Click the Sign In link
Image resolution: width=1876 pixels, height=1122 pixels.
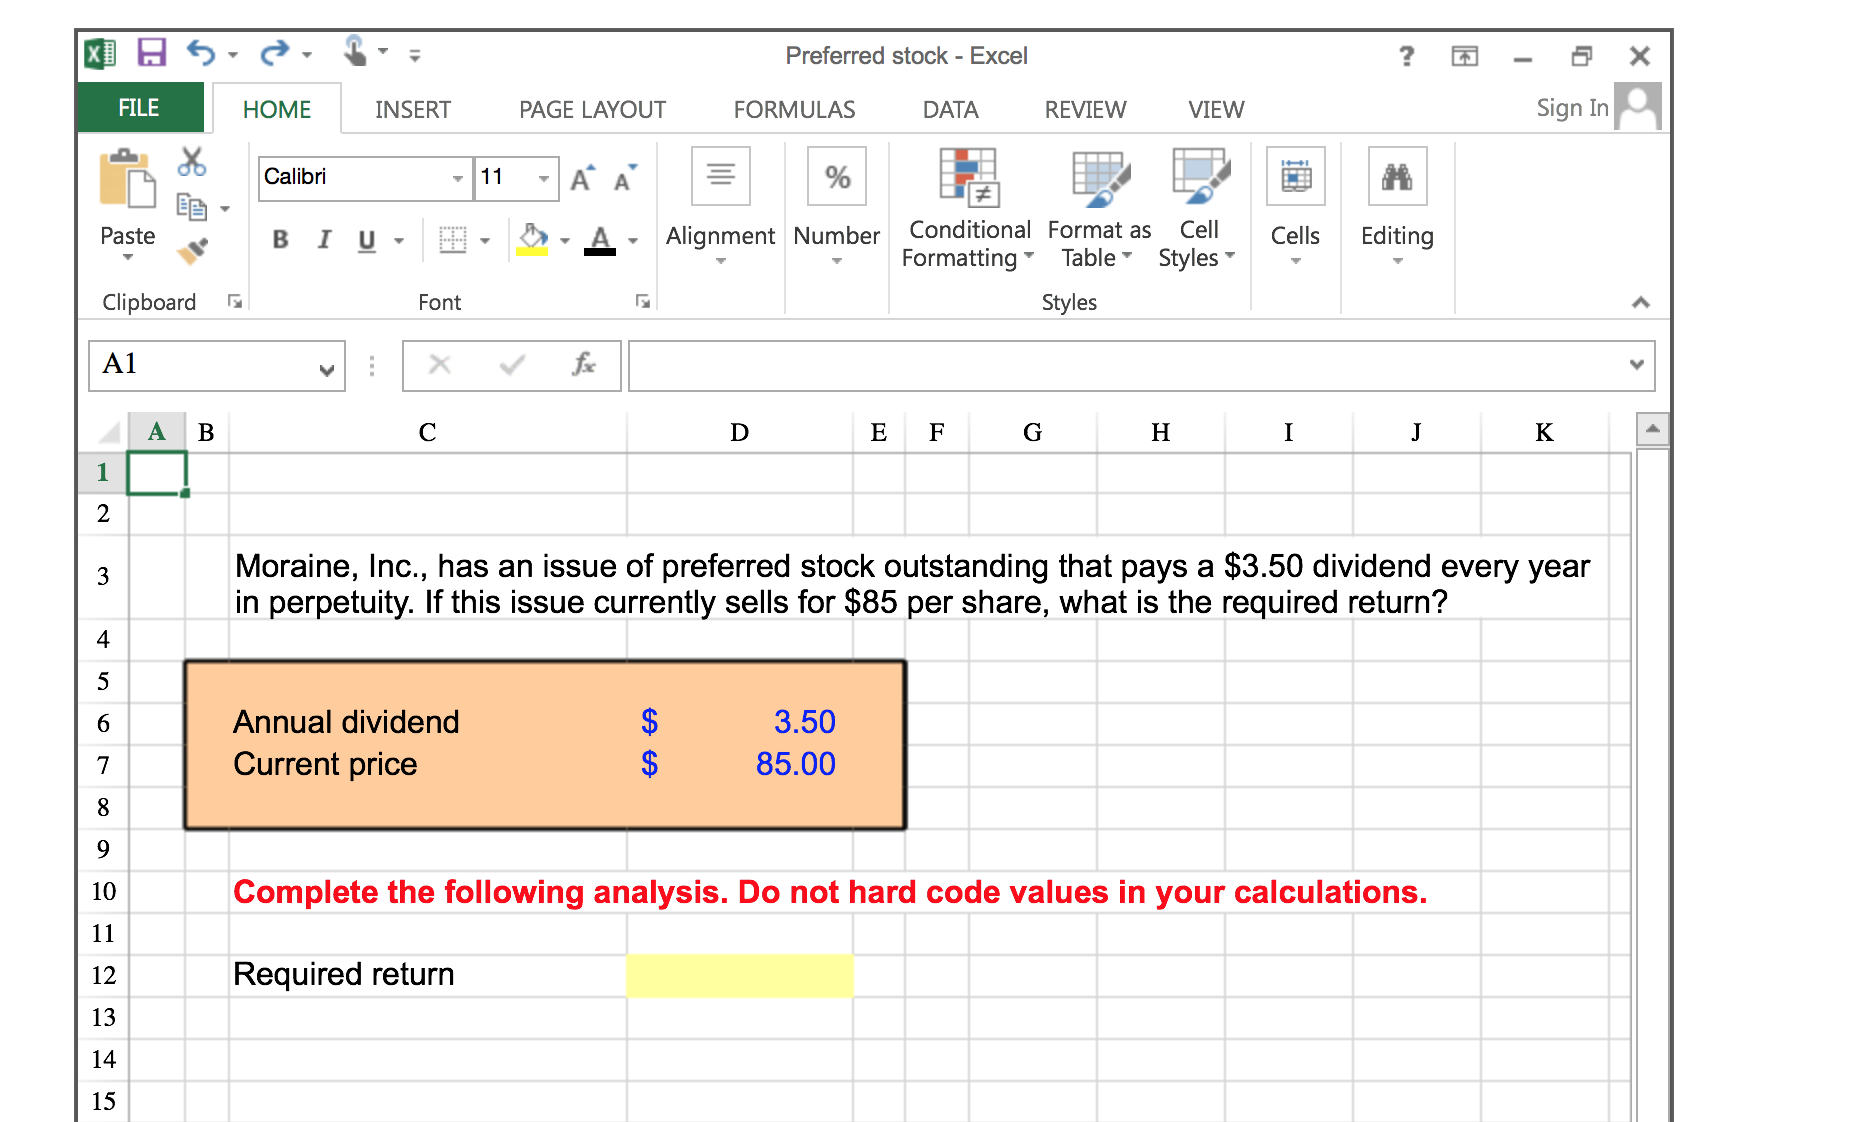point(1571,107)
